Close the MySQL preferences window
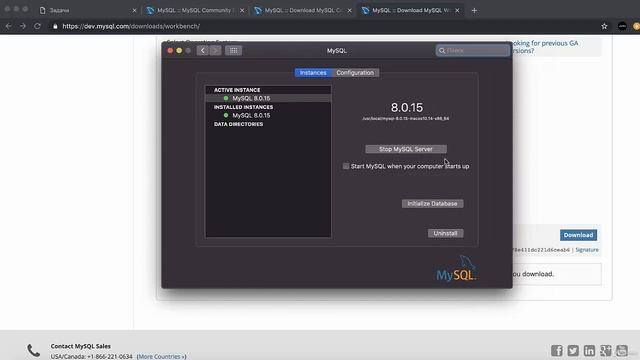This screenshot has height=360, width=640. pyautogui.click(x=170, y=51)
